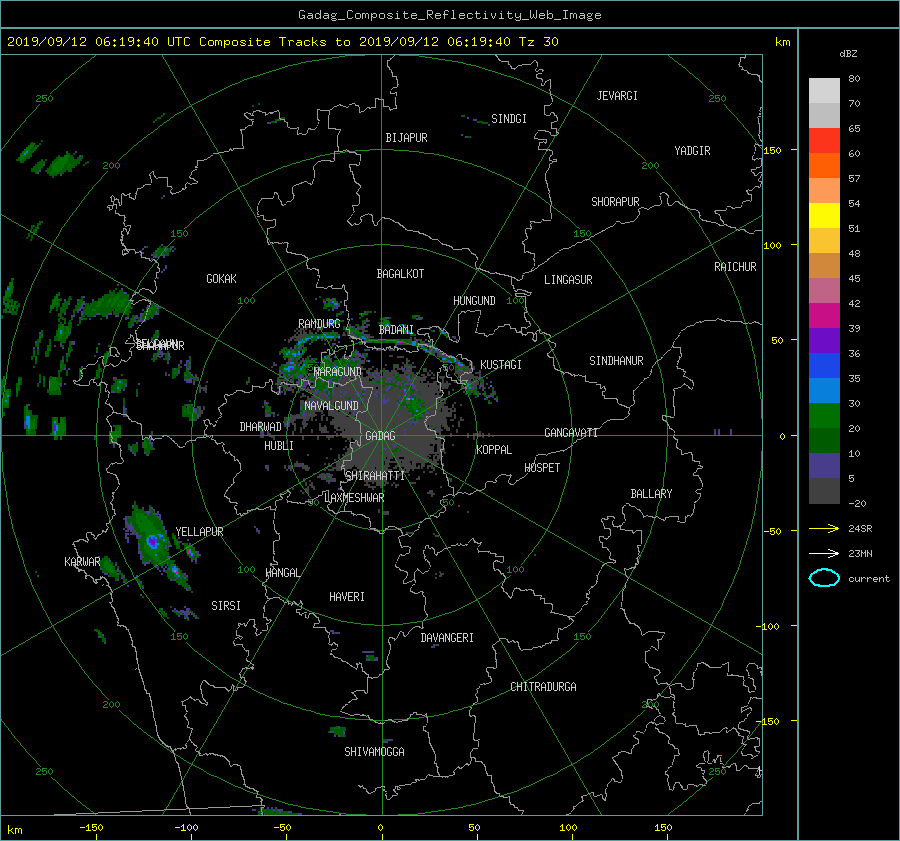Select the YELLAPUR label
Image resolution: width=900 pixels, height=841 pixels.
(199, 532)
